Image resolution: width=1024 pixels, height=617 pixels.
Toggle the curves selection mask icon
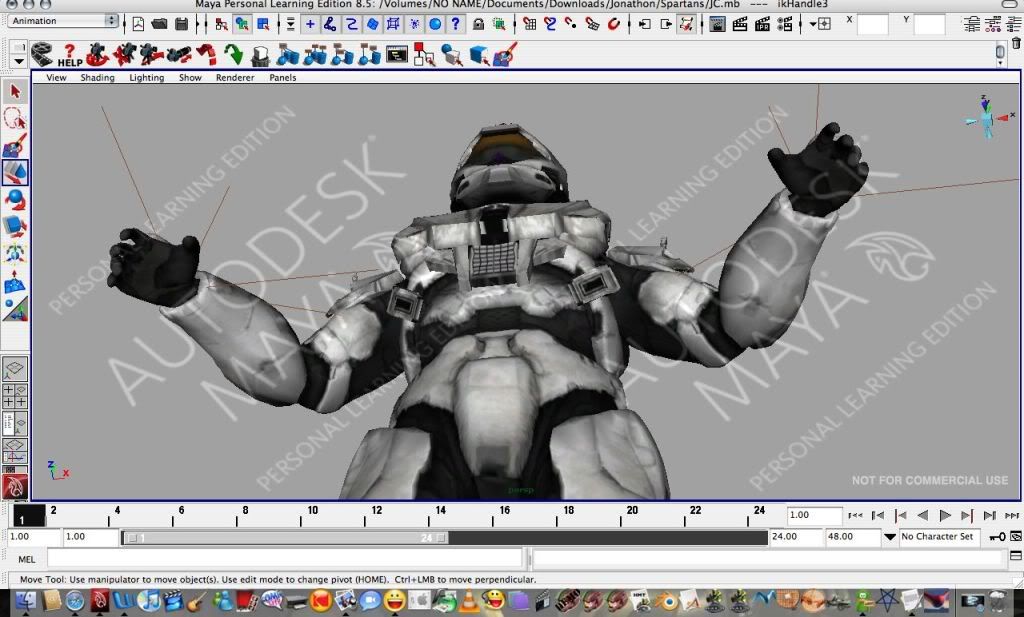click(351, 24)
